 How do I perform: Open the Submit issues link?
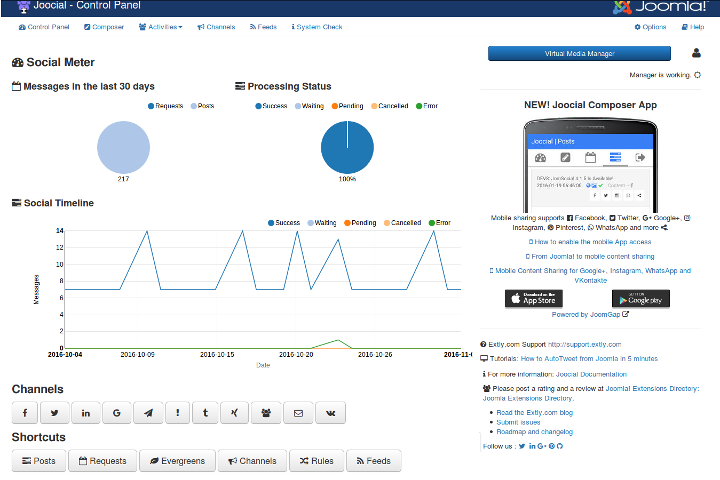[518, 423]
